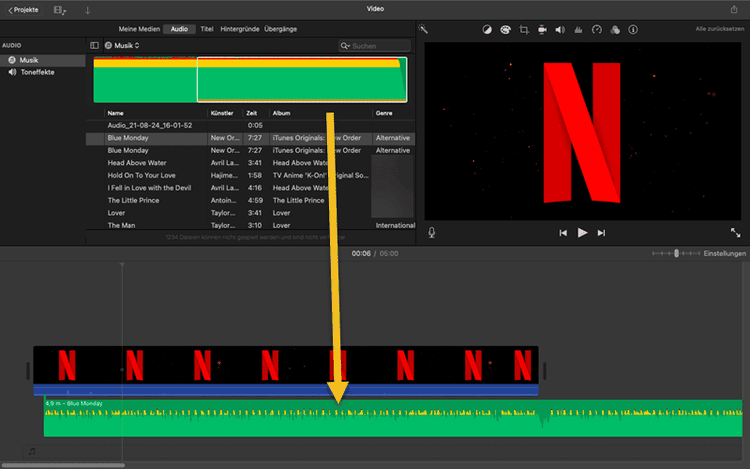Click Alle zurücksetzen

719,29
